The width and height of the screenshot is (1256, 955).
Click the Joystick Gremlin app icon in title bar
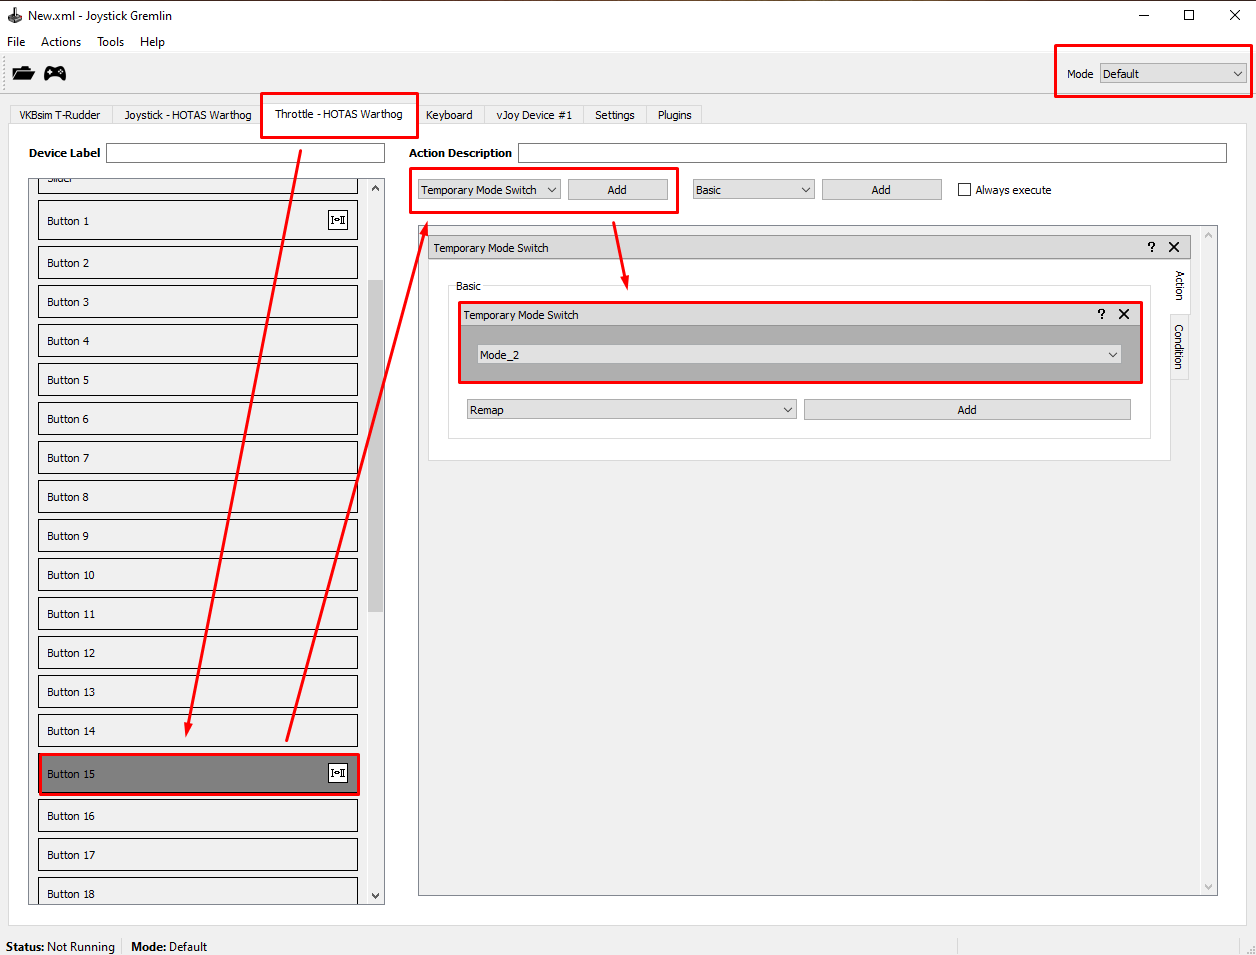[x=15, y=15]
